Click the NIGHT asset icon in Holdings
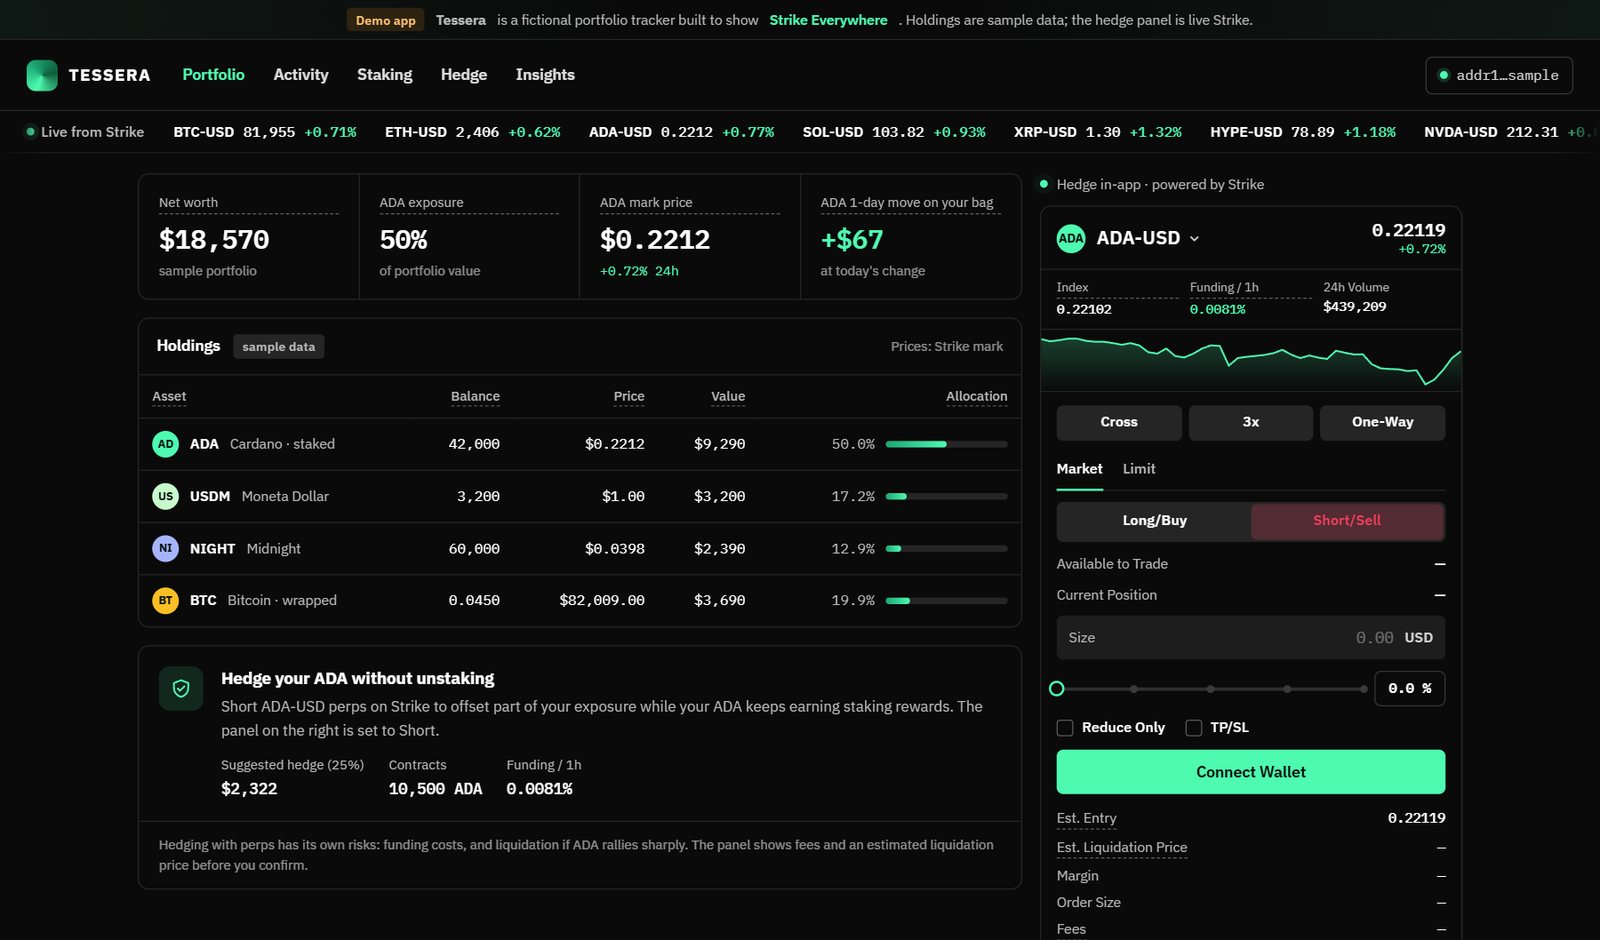1600x940 pixels. [x=165, y=548]
